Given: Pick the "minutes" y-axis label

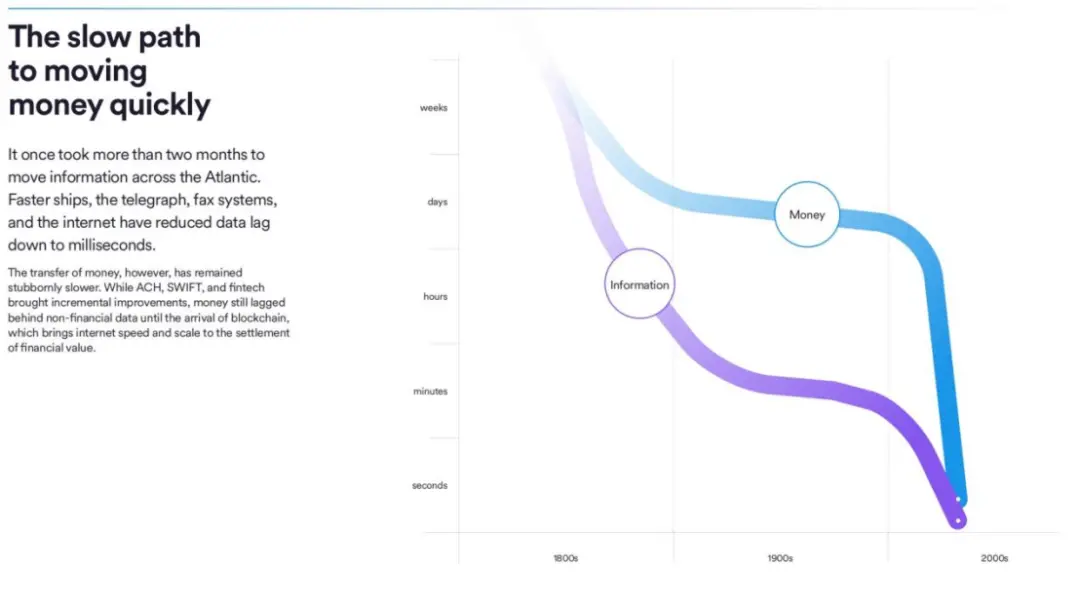Looking at the screenshot, I should pyautogui.click(x=430, y=391).
